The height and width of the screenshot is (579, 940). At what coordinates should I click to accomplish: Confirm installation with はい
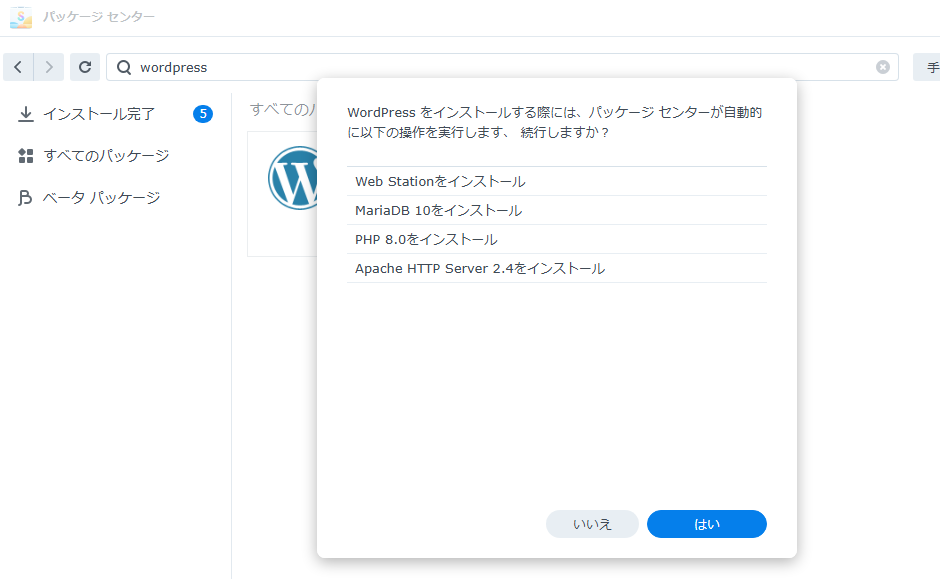[707, 524]
